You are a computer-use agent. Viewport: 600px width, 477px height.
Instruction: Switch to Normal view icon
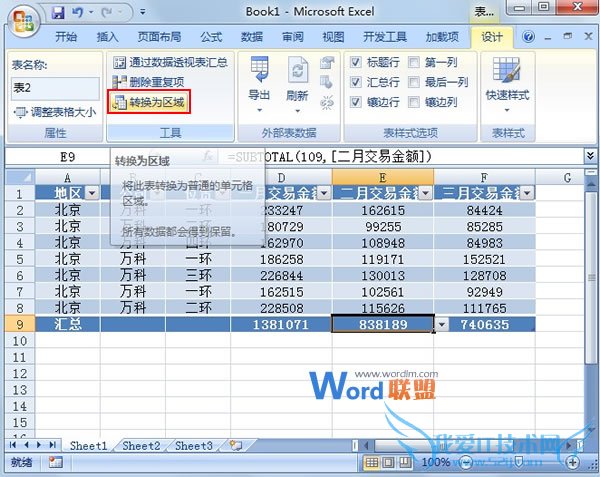(372, 462)
